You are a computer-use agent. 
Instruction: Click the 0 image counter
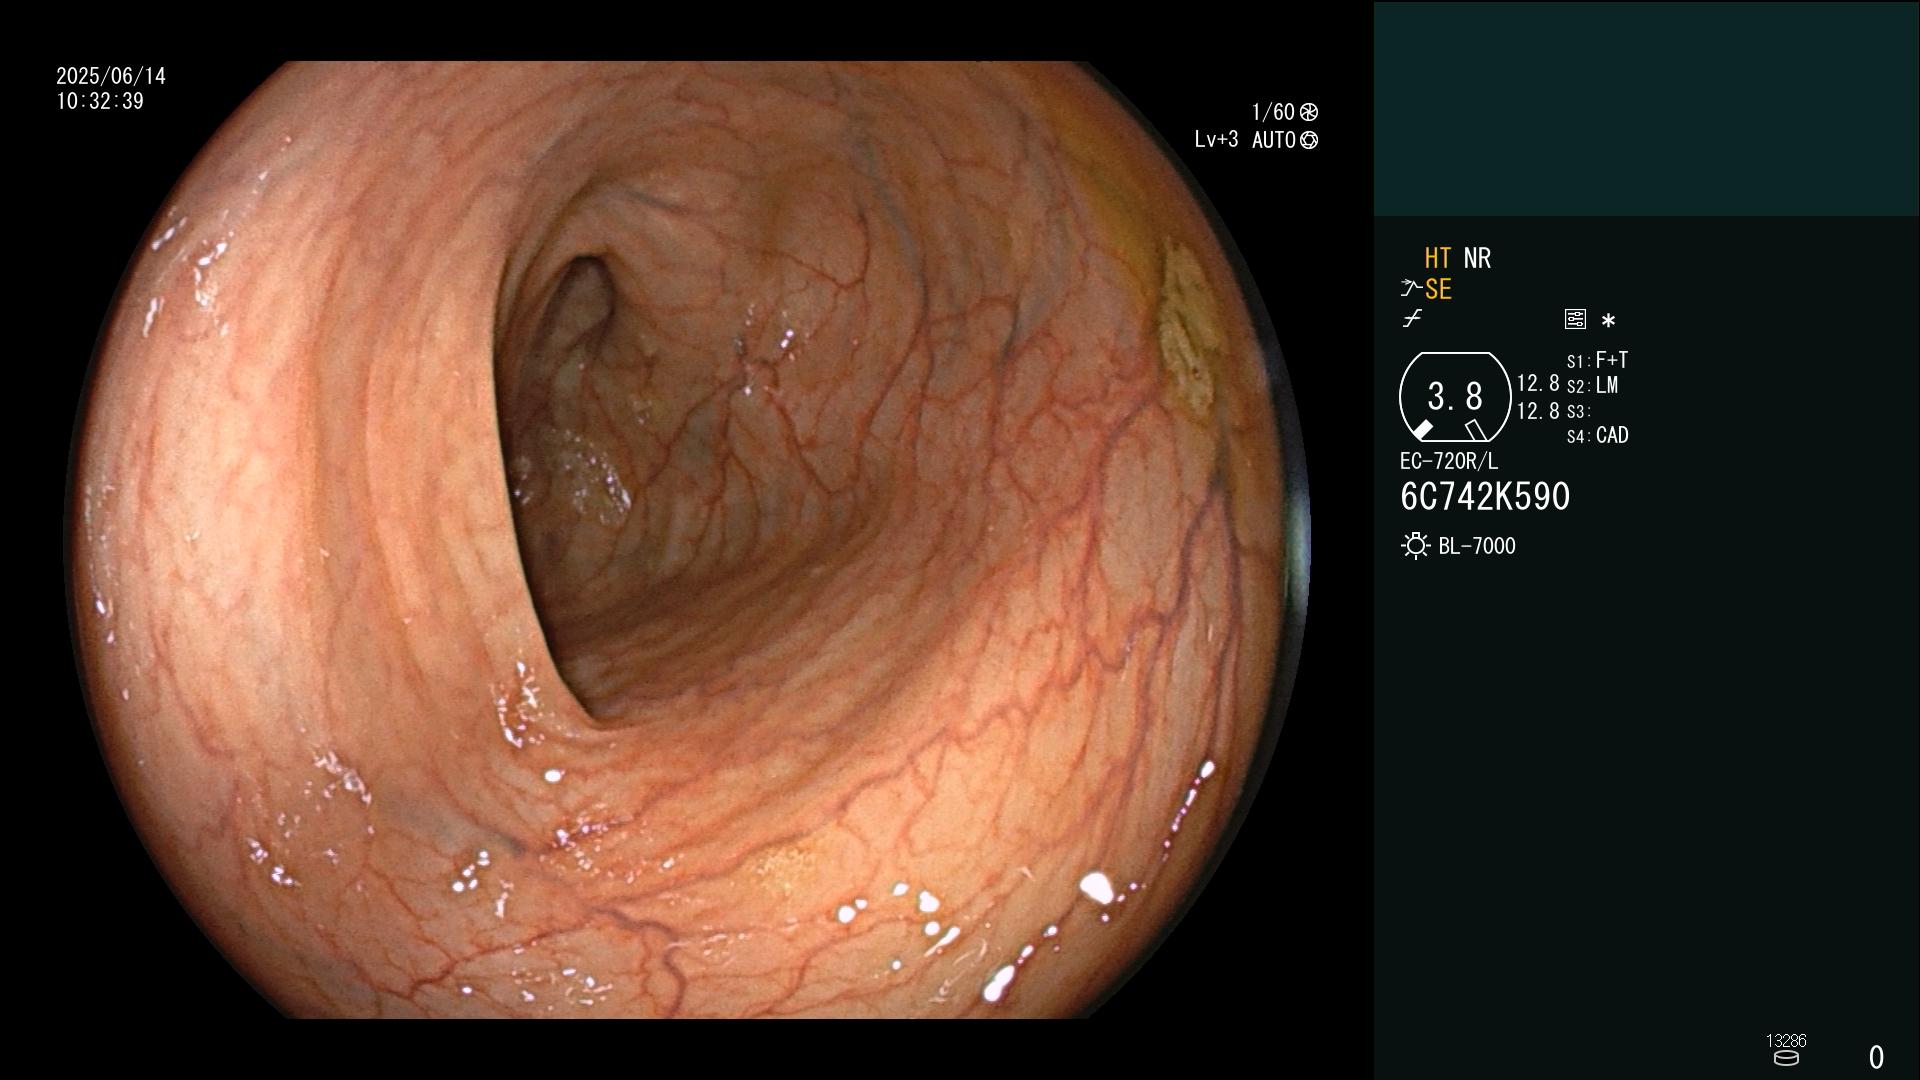pos(1877,1057)
